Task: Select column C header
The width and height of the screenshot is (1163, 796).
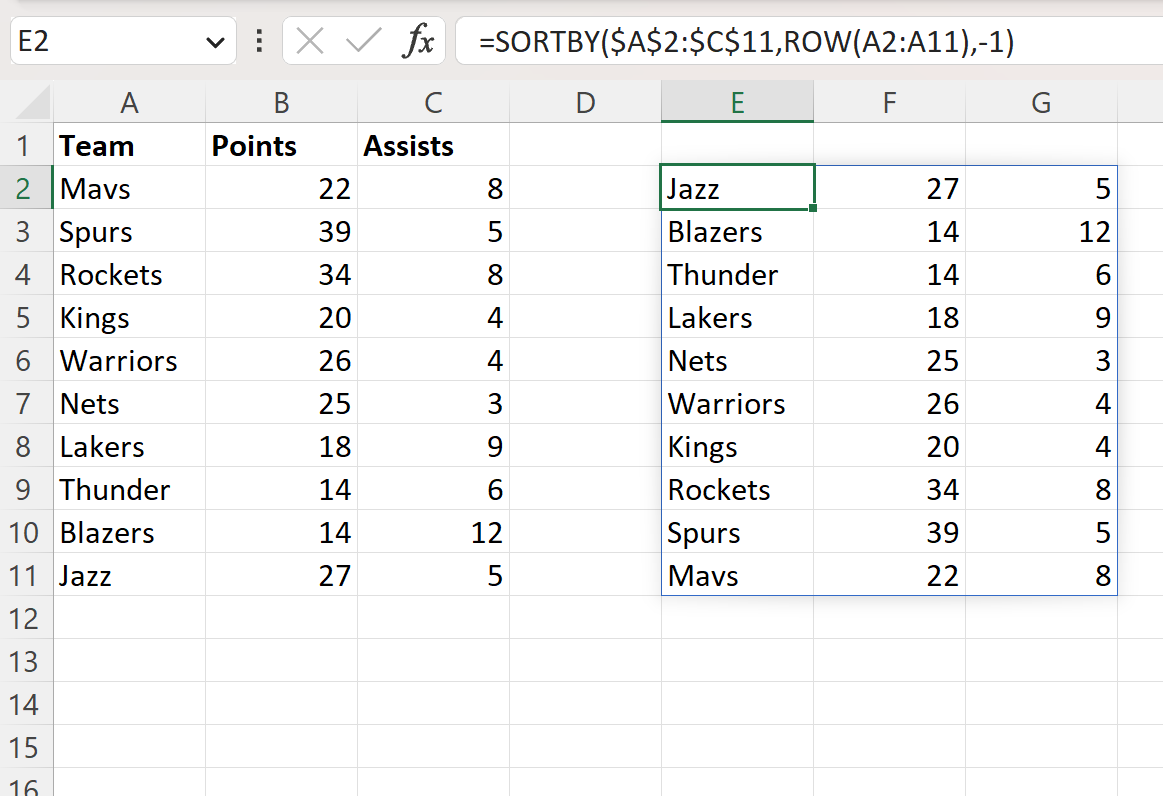Action: (433, 102)
